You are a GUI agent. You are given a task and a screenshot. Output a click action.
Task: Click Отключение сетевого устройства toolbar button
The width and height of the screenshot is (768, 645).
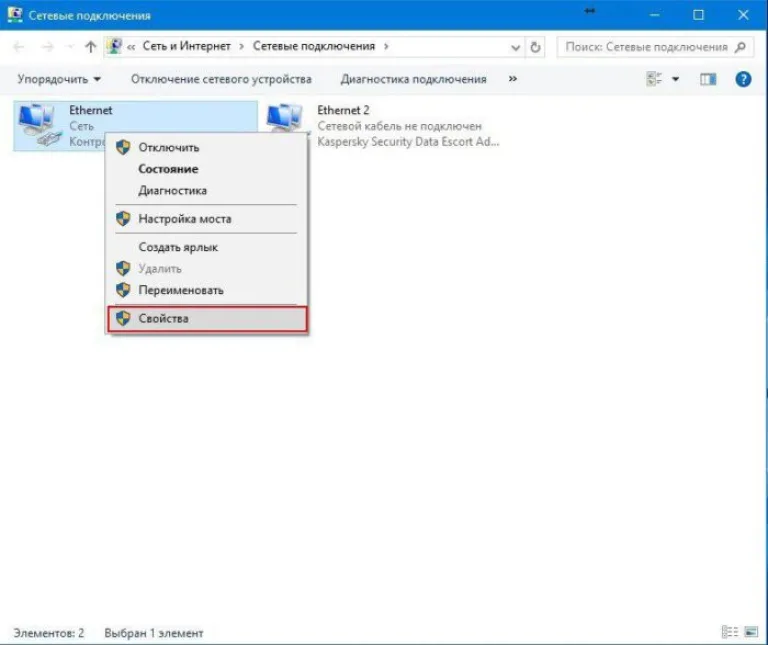coord(221,79)
